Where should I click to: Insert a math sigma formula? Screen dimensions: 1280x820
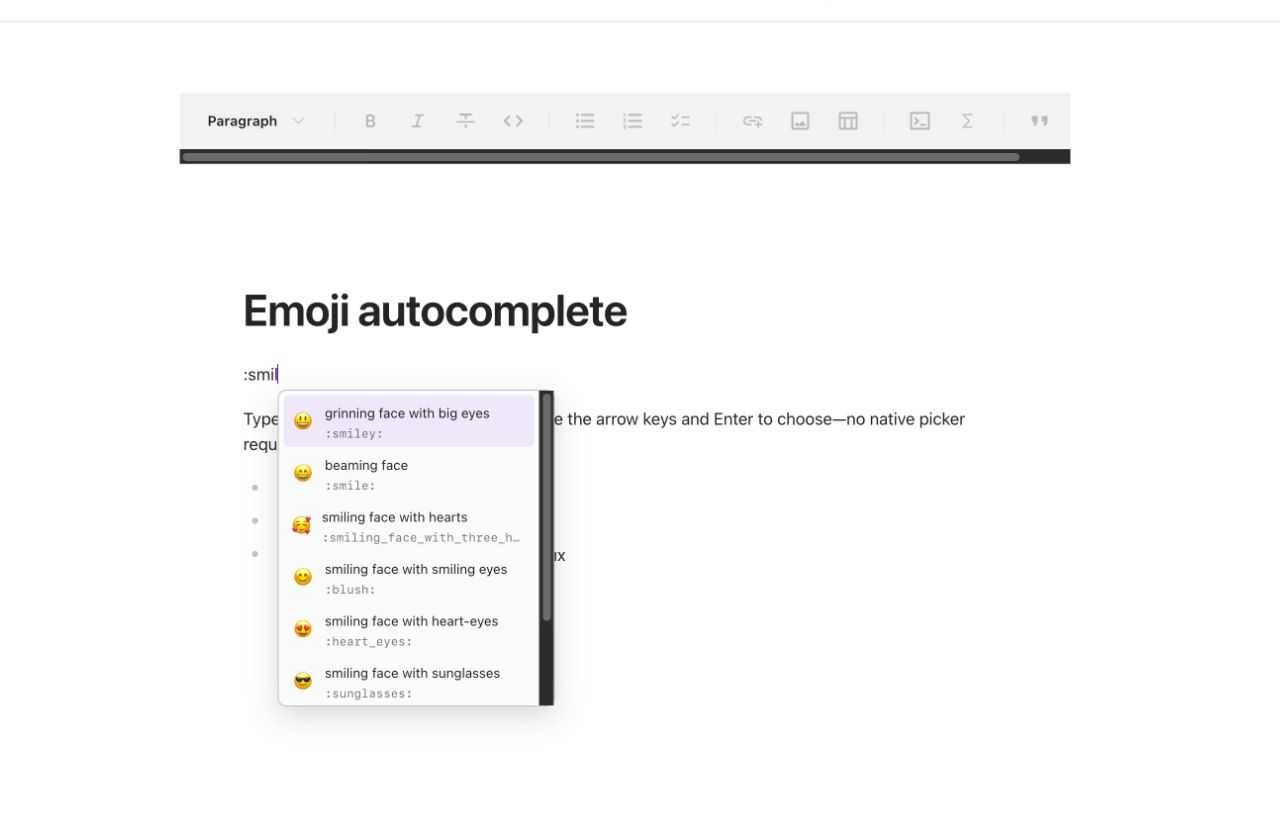pos(968,121)
